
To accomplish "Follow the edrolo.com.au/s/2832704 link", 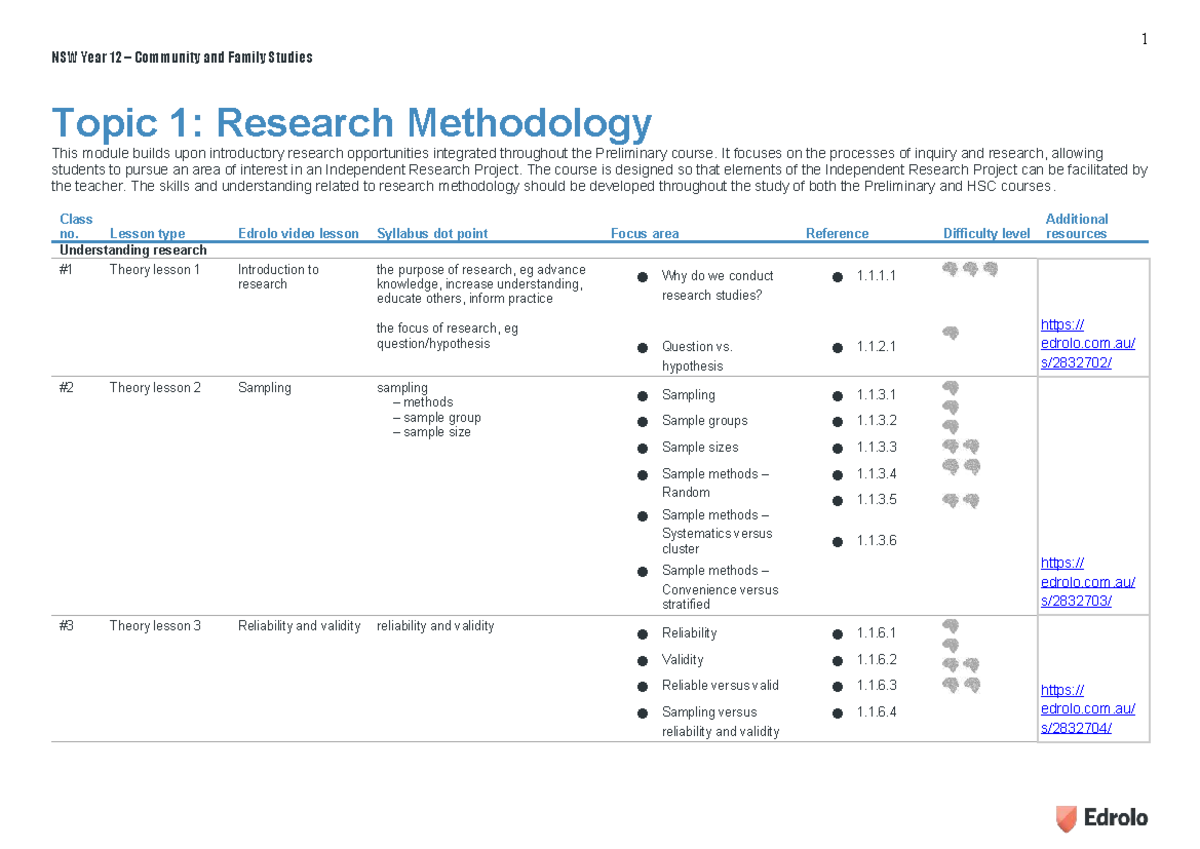I will [1088, 708].
